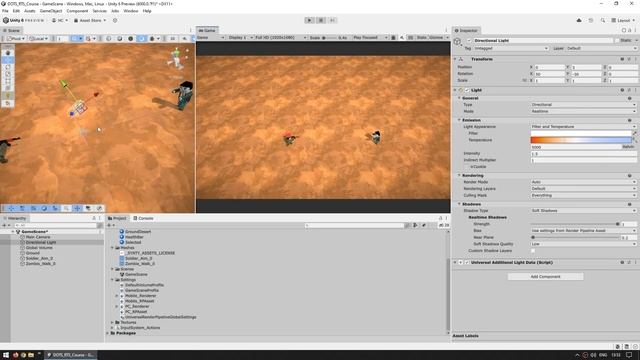The width and height of the screenshot is (640, 360).
Task: Open the Layout dropdown button
Action: pos(623,20)
